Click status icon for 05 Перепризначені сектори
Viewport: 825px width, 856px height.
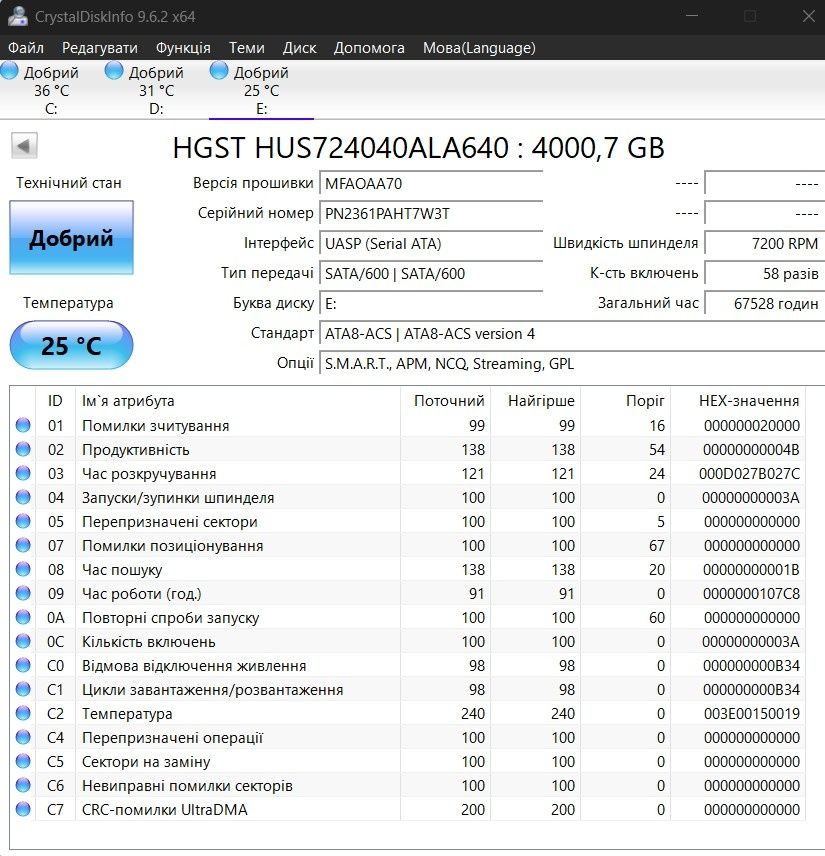[23, 521]
